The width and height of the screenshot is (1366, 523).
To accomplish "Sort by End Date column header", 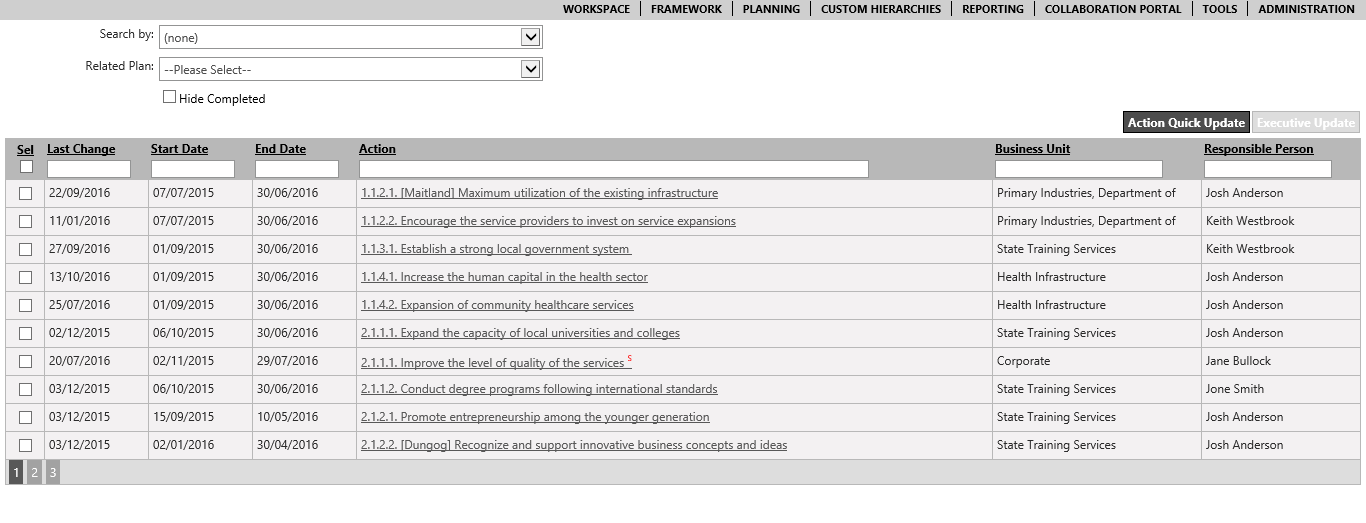I will 280,149.
